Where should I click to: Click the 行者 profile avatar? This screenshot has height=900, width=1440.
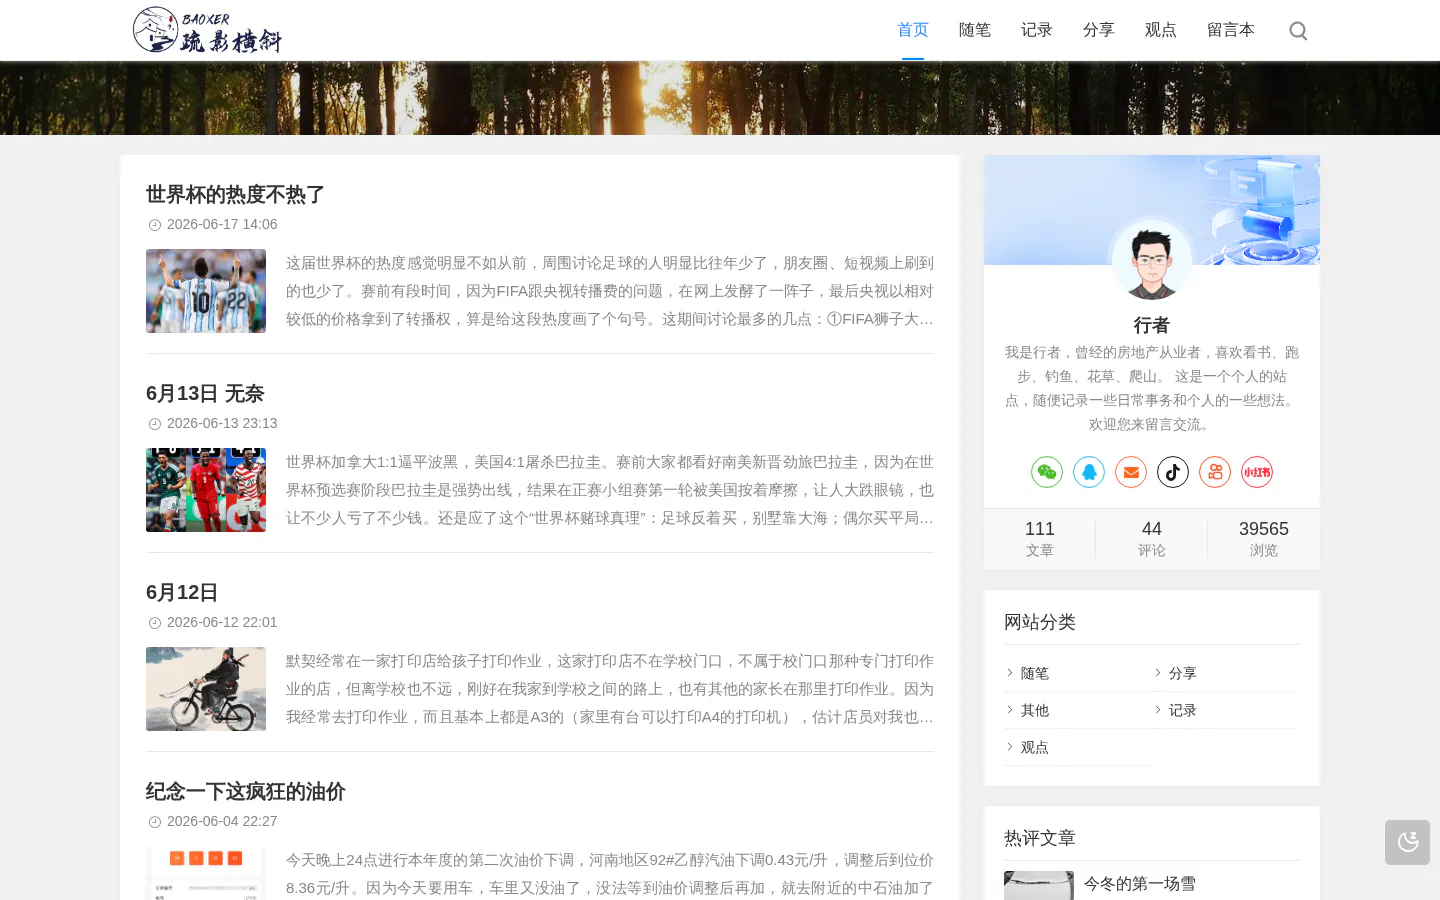[1152, 259]
